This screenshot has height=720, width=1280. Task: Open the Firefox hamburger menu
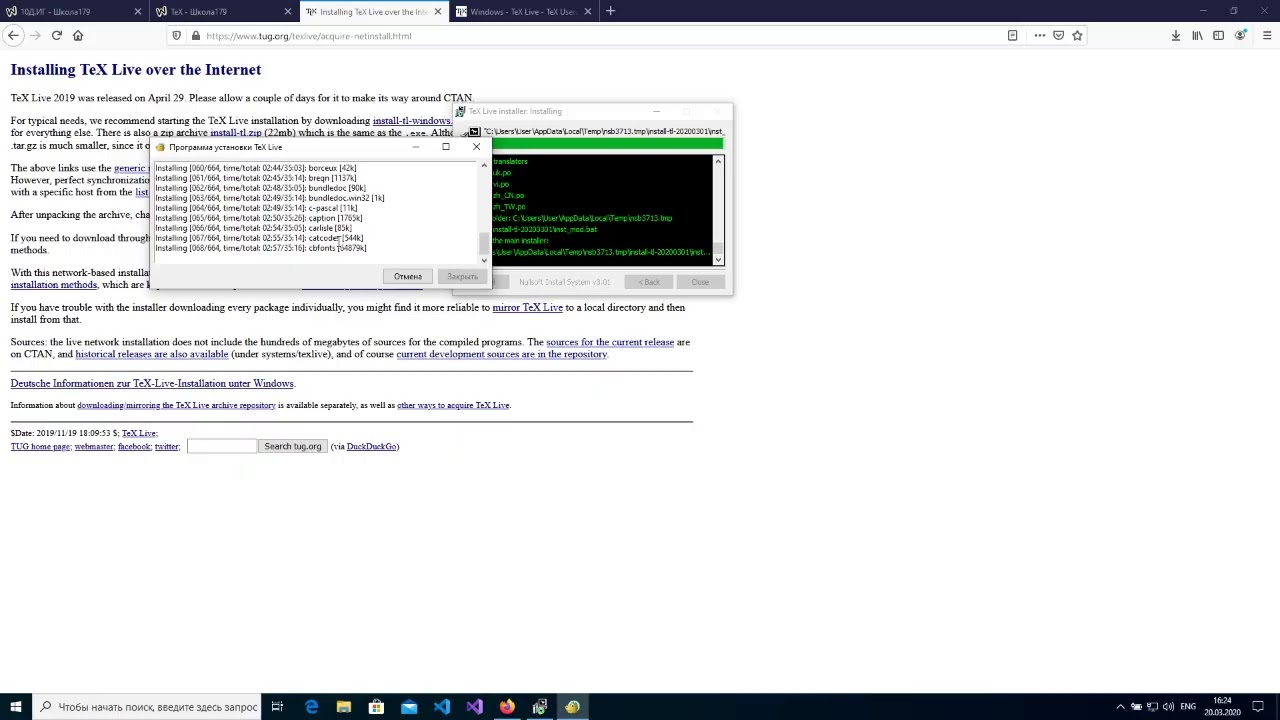(x=1266, y=36)
